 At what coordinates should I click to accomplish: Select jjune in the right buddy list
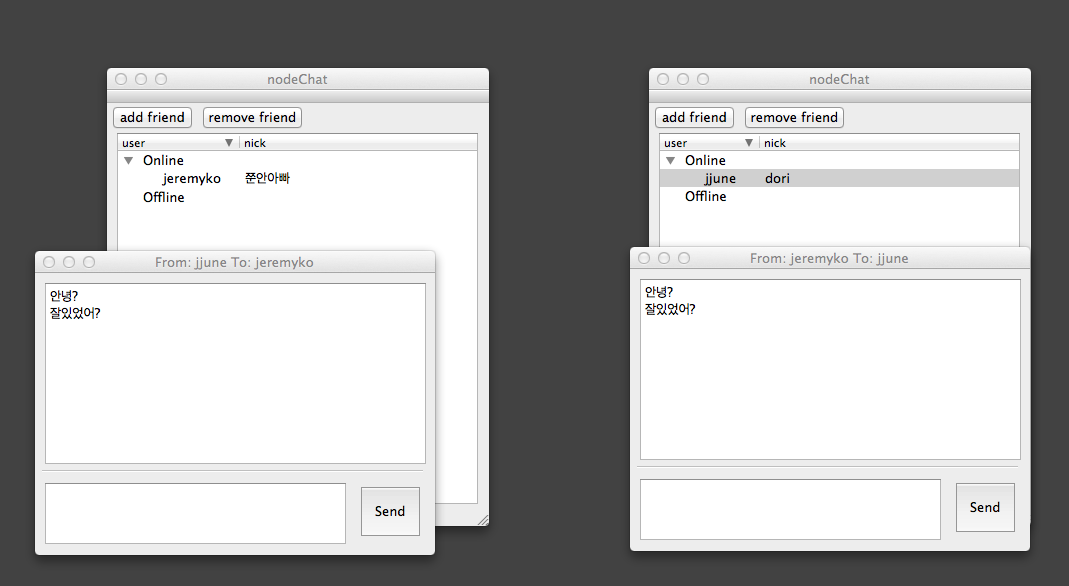720,178
